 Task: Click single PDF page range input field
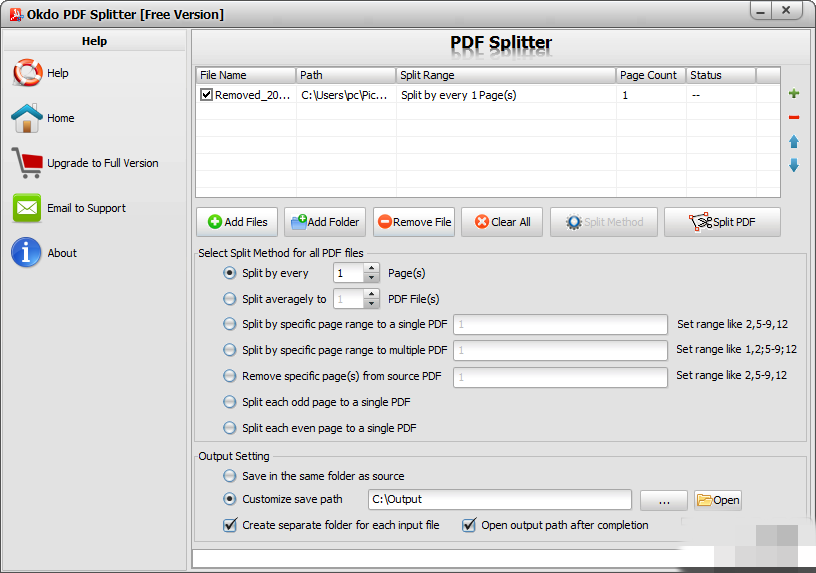click(x=560, y=324)
